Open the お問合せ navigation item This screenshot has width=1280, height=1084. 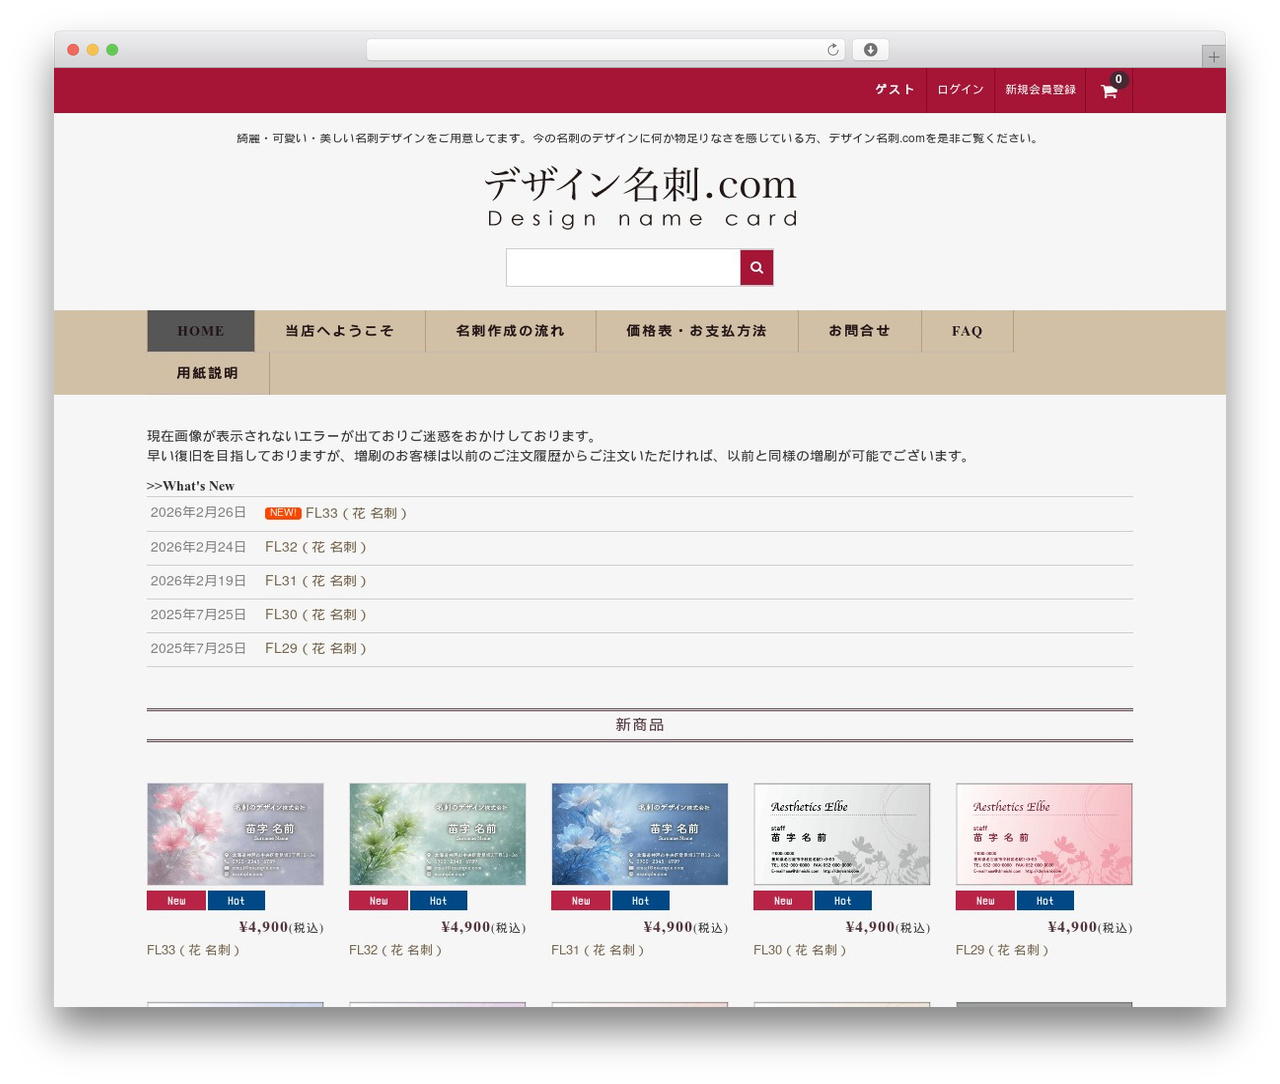[860, 331]
